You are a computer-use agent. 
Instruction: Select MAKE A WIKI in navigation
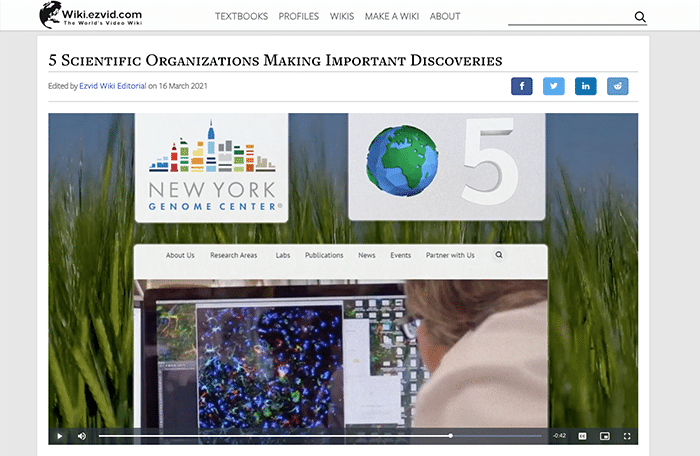click(x=392, y=17)
